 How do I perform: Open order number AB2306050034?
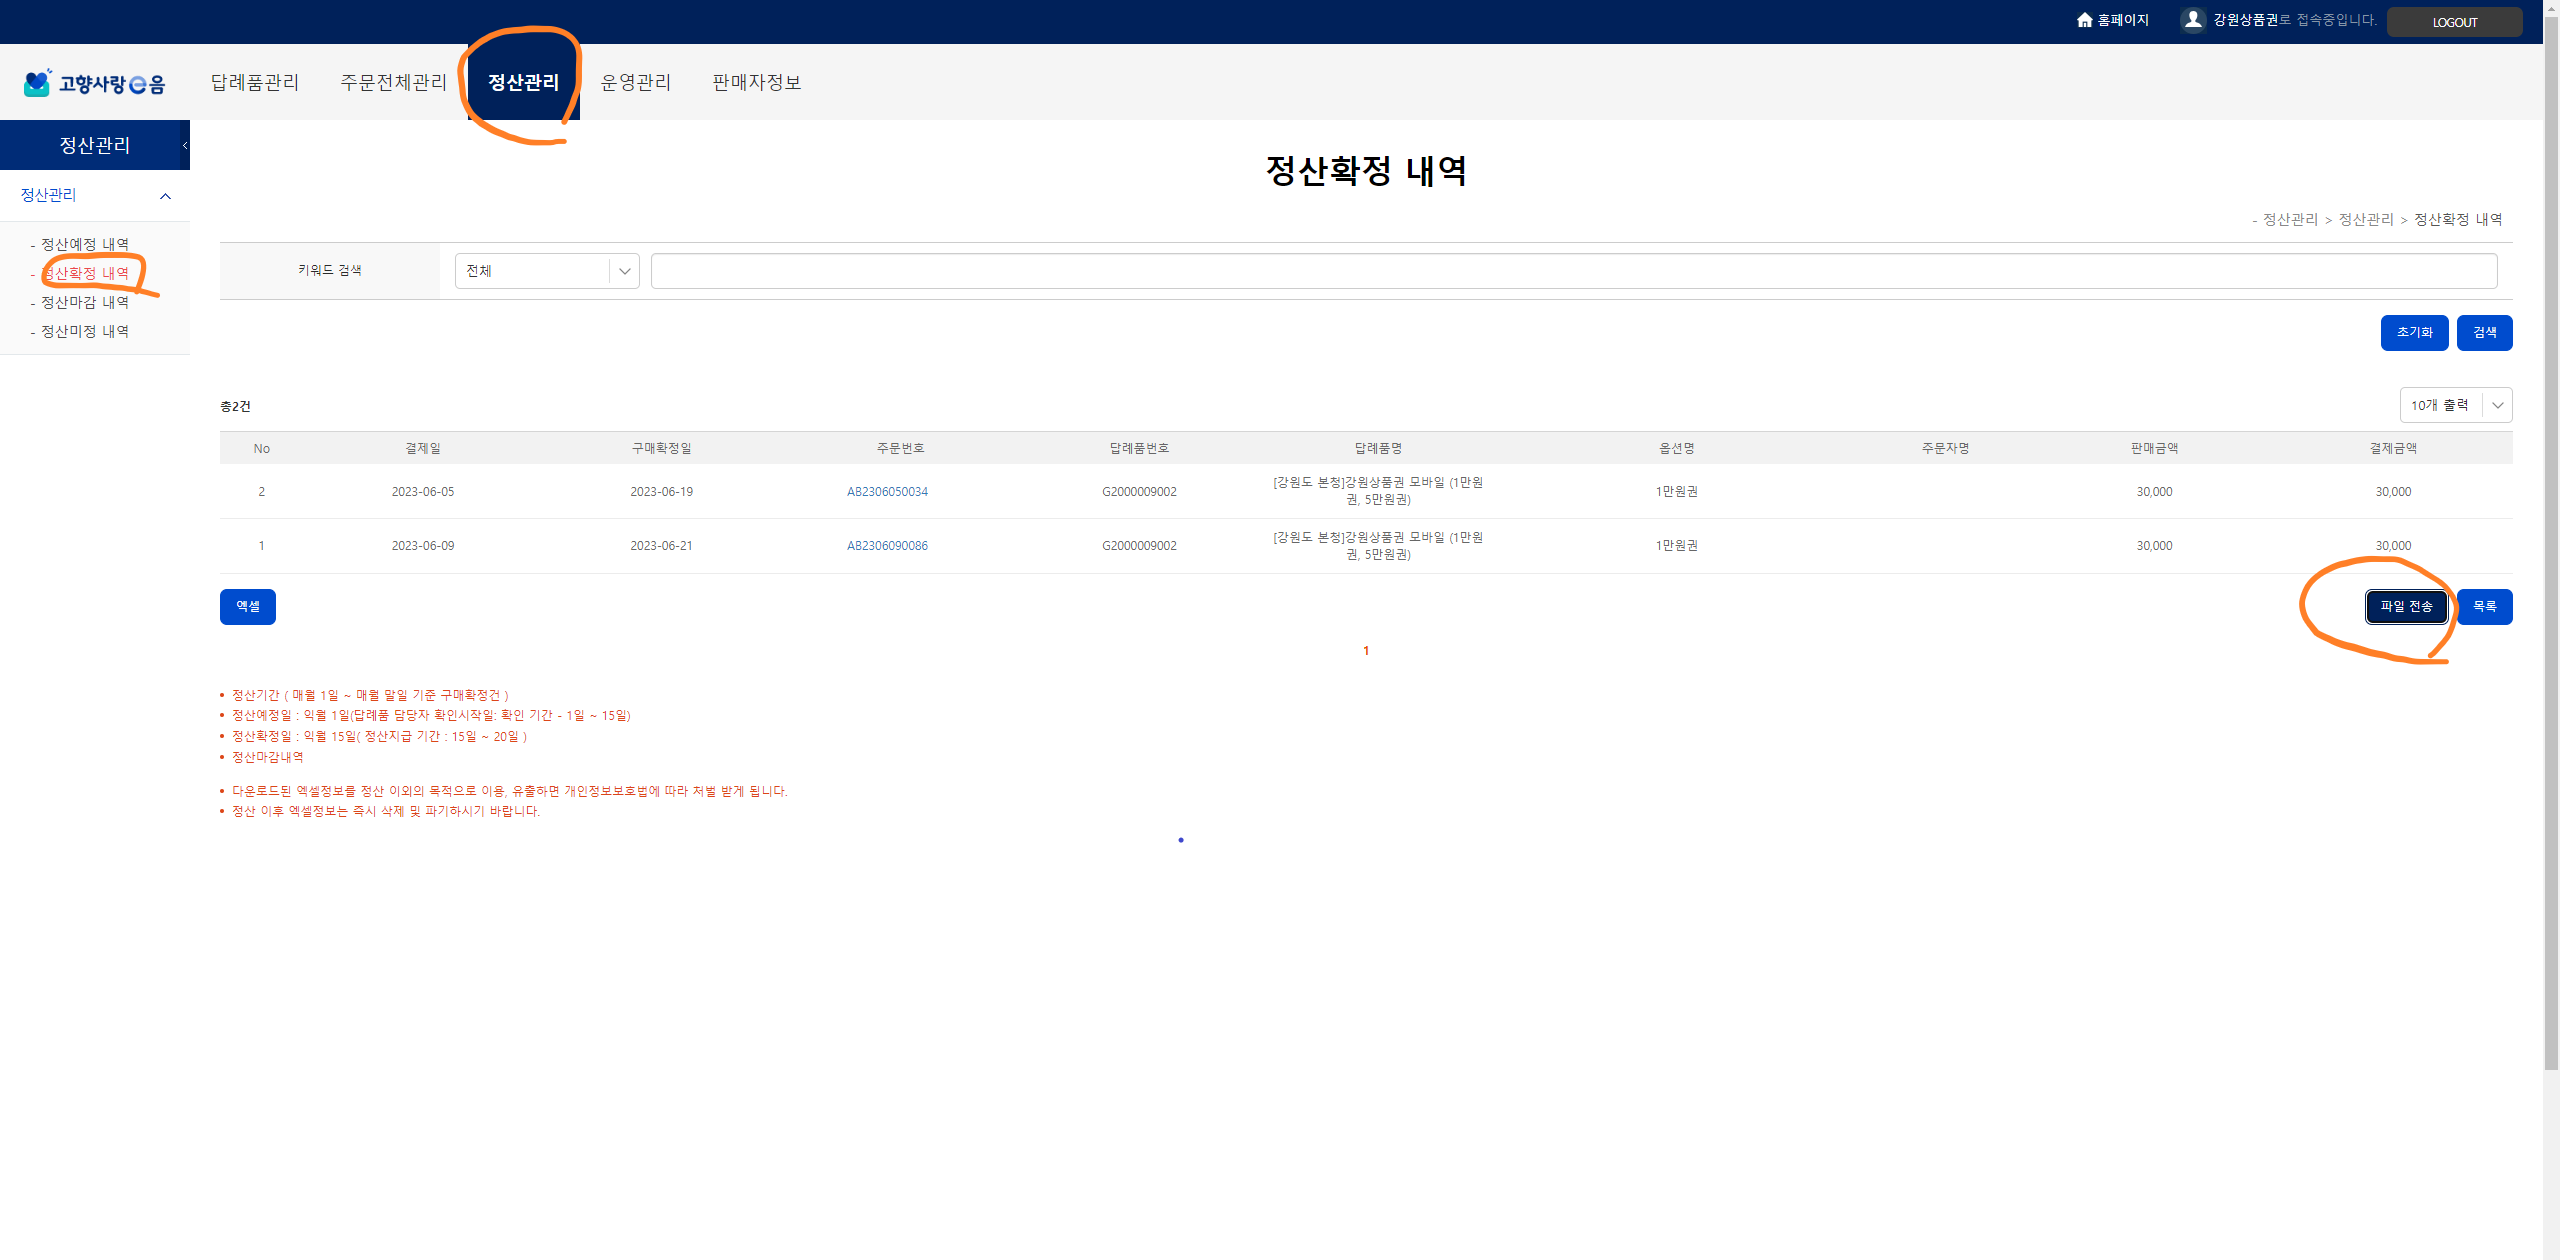[887, 492]
